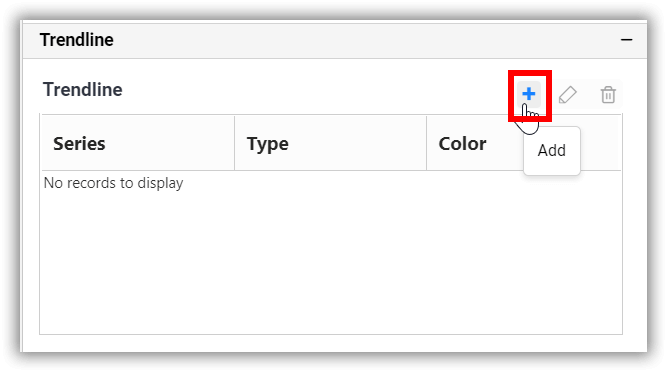Click the Add tooltip popup
Image resolution: width=667 pixels, height=372 pixels.
coord(552,151)
